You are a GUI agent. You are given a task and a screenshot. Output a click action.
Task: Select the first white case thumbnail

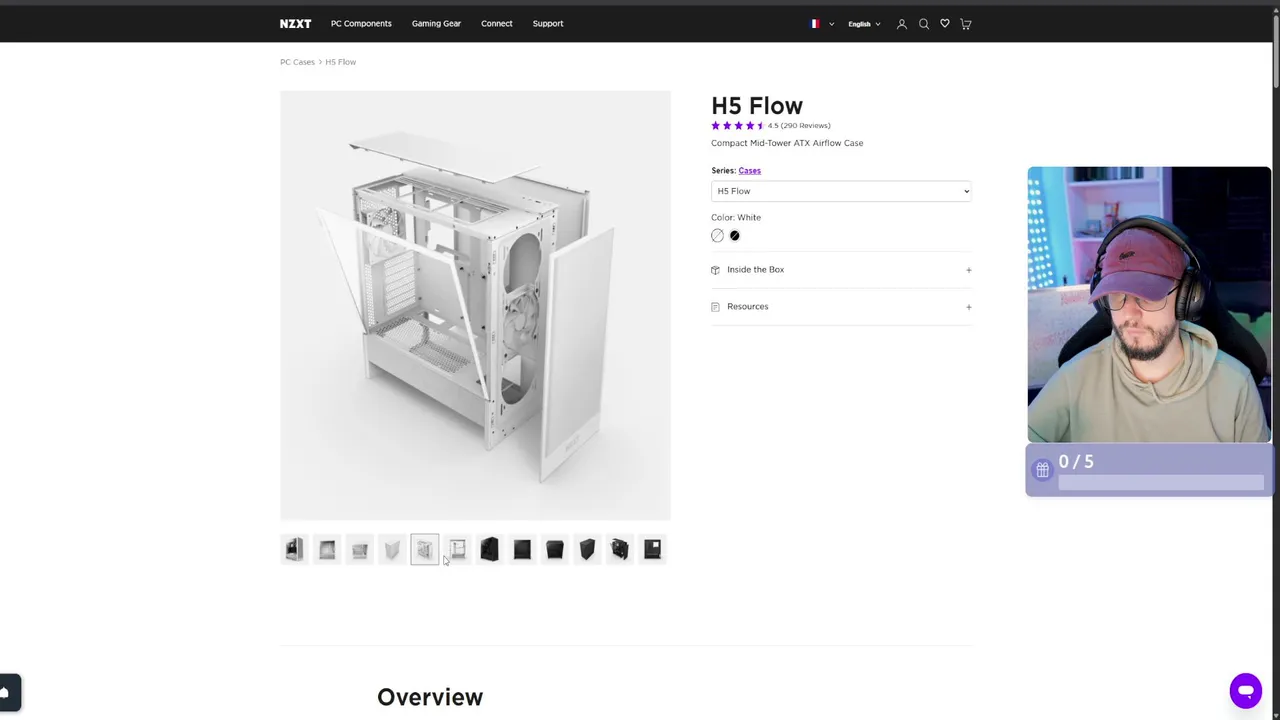294,549
